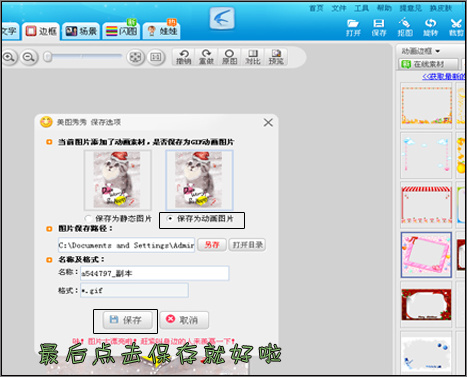This screenshot has width=467, height=377.
Task: Switch to the 娃娃 tab
Action: pos(162,32)
